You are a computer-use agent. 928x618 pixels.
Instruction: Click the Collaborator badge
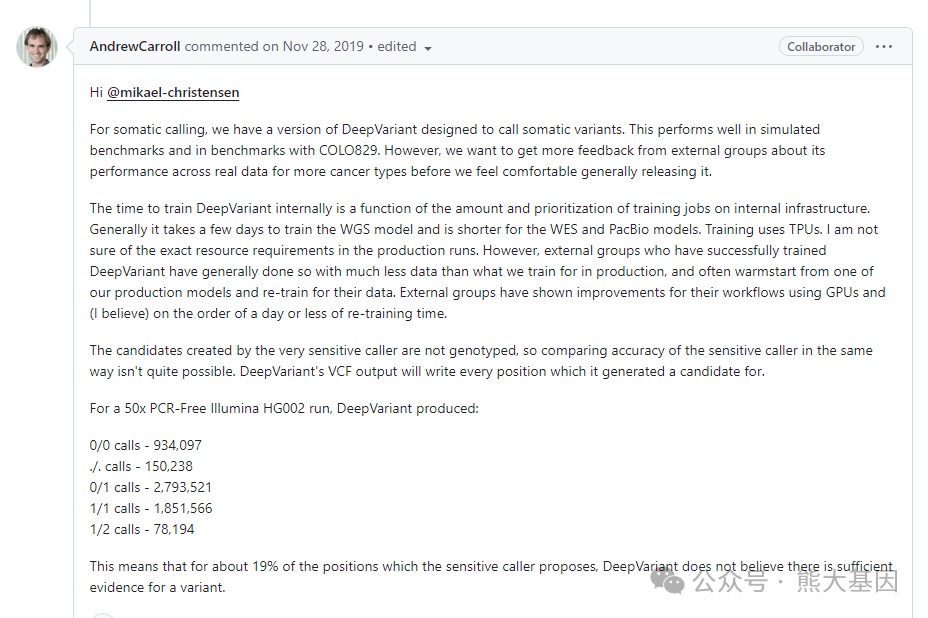[x=820, y=46]
